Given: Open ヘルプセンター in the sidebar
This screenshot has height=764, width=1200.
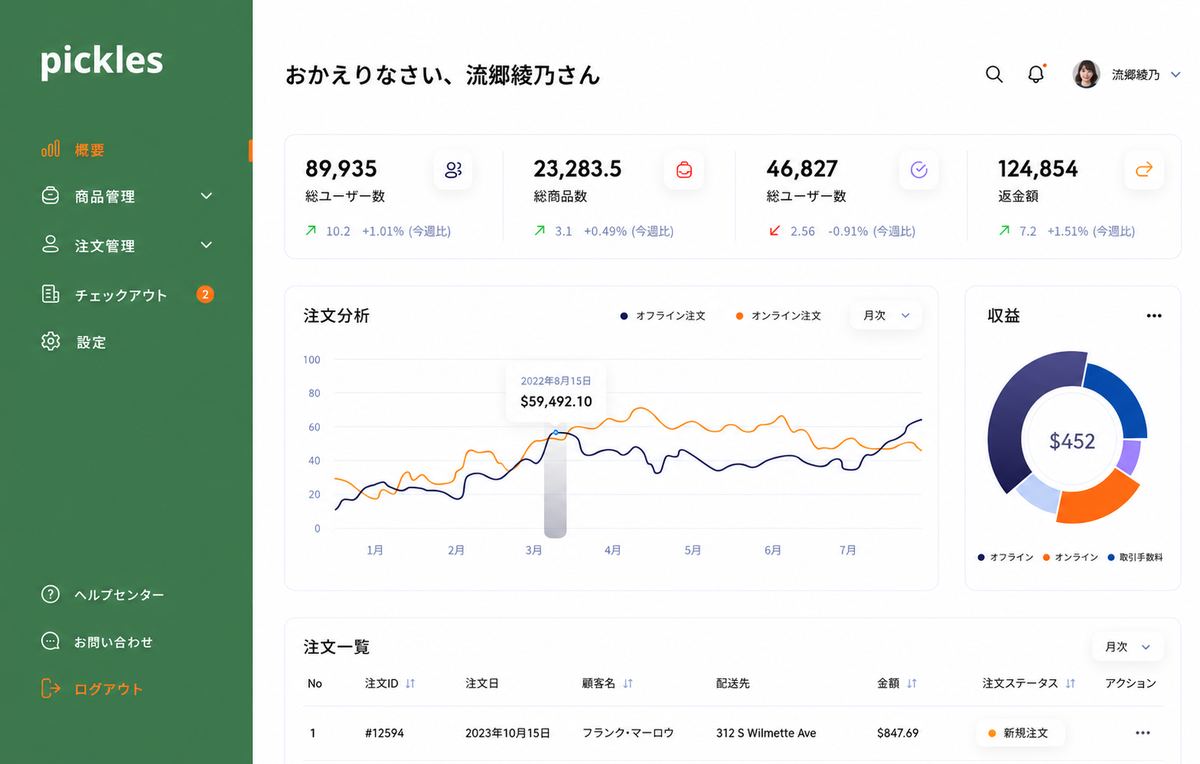Looking at the screenshot, I should tap(119, 595).
